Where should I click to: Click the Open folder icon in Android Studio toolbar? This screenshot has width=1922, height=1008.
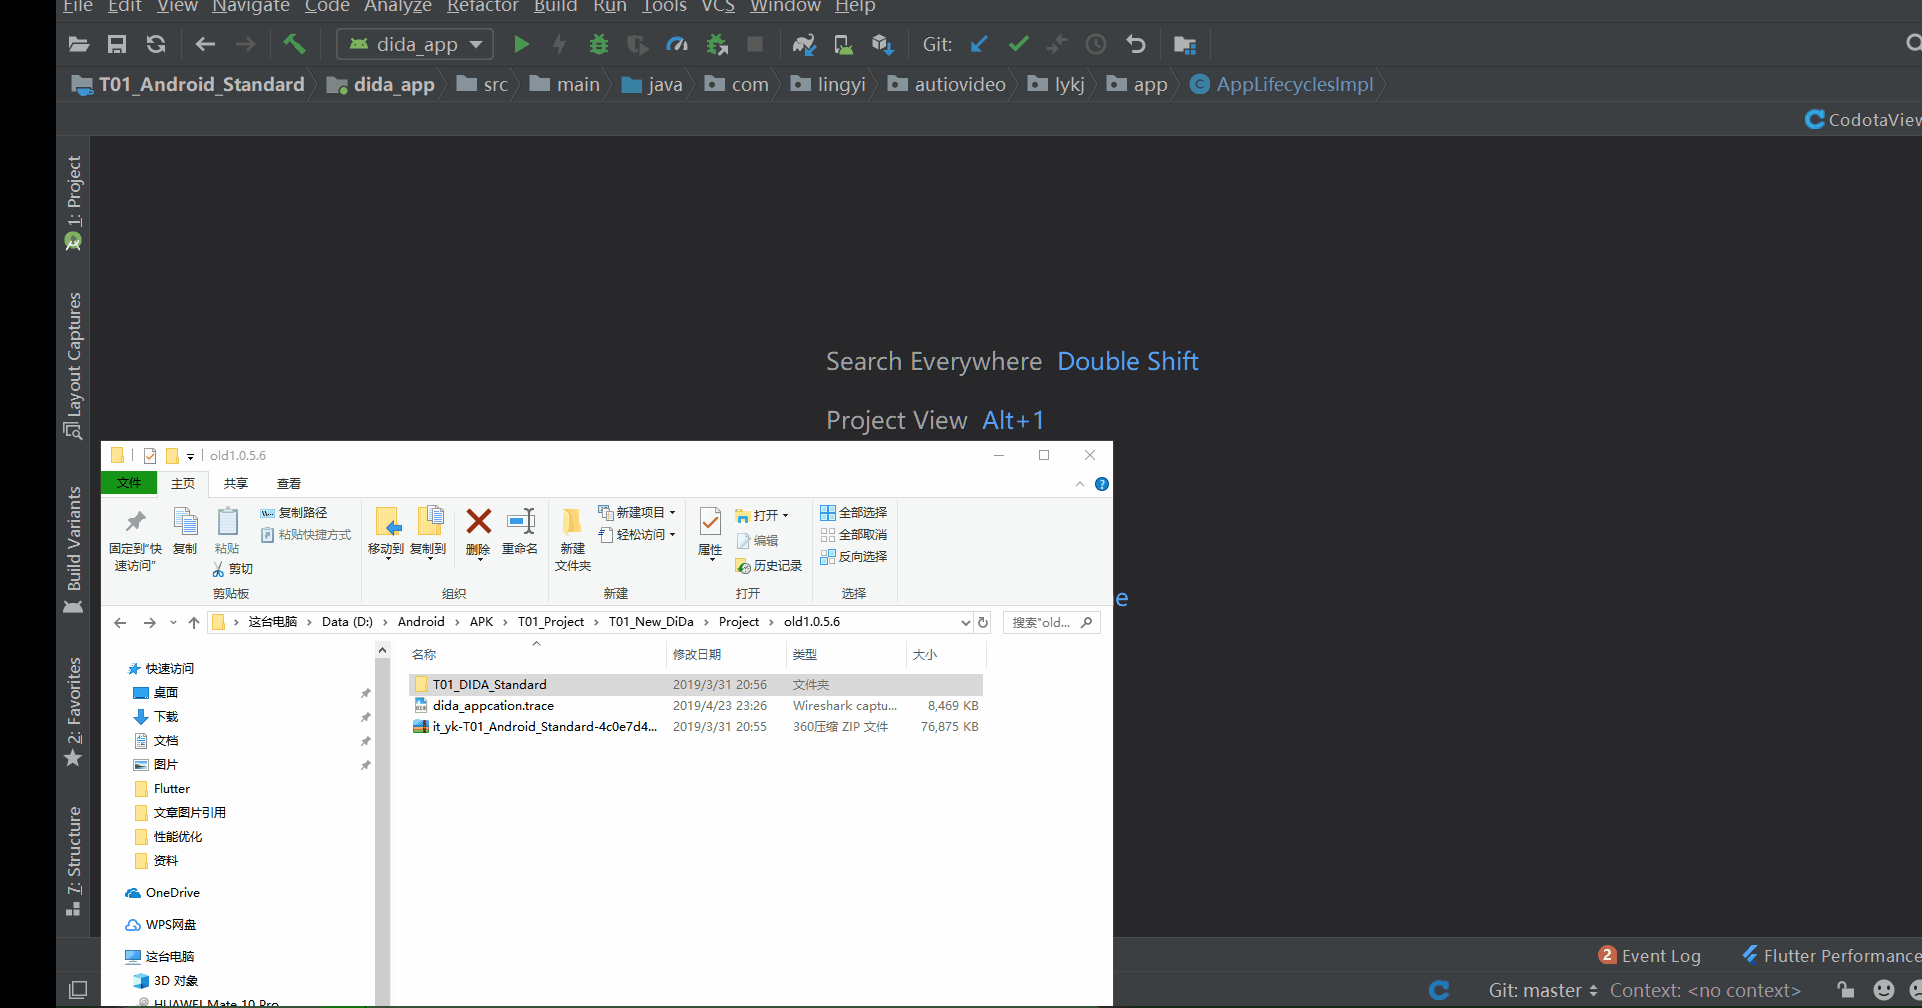click(79, 44)
